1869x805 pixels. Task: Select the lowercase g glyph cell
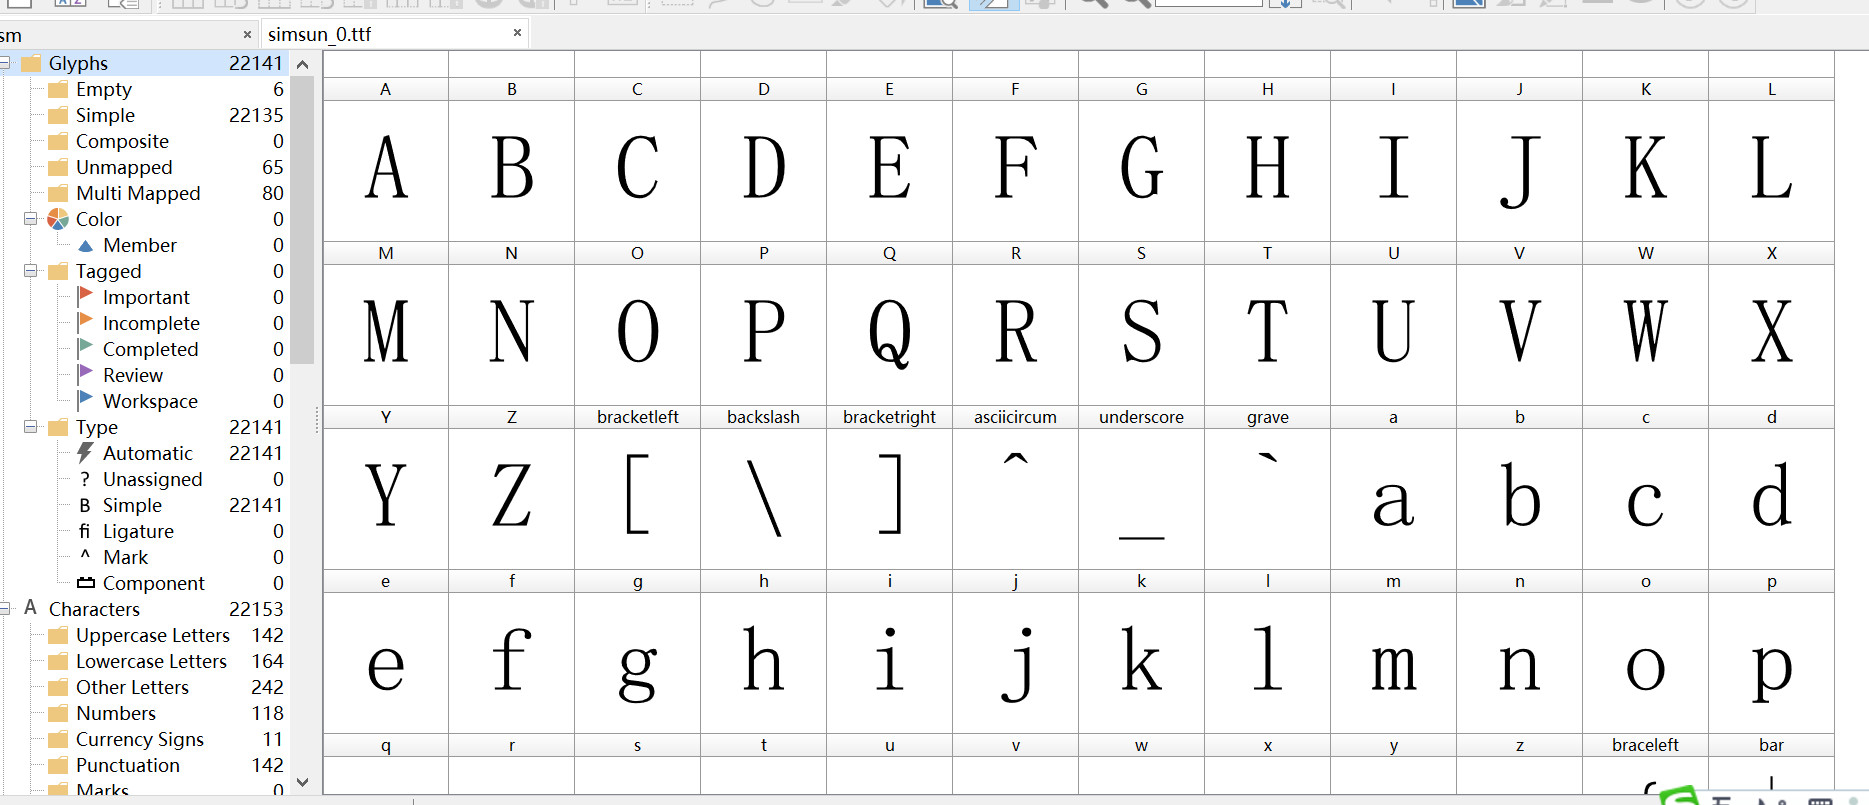638,652
